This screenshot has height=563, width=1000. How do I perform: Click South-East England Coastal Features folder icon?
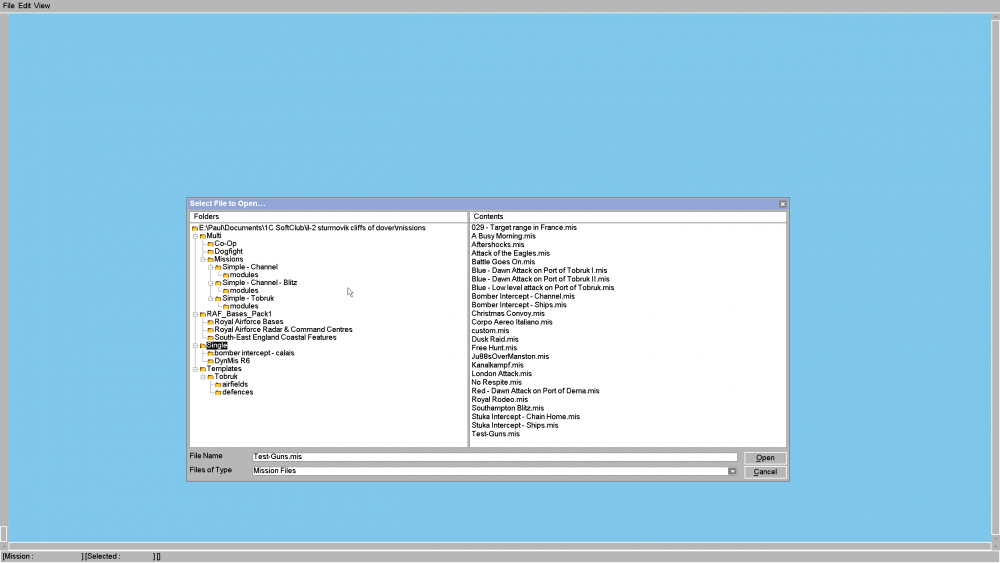click(x=210, y=338)
